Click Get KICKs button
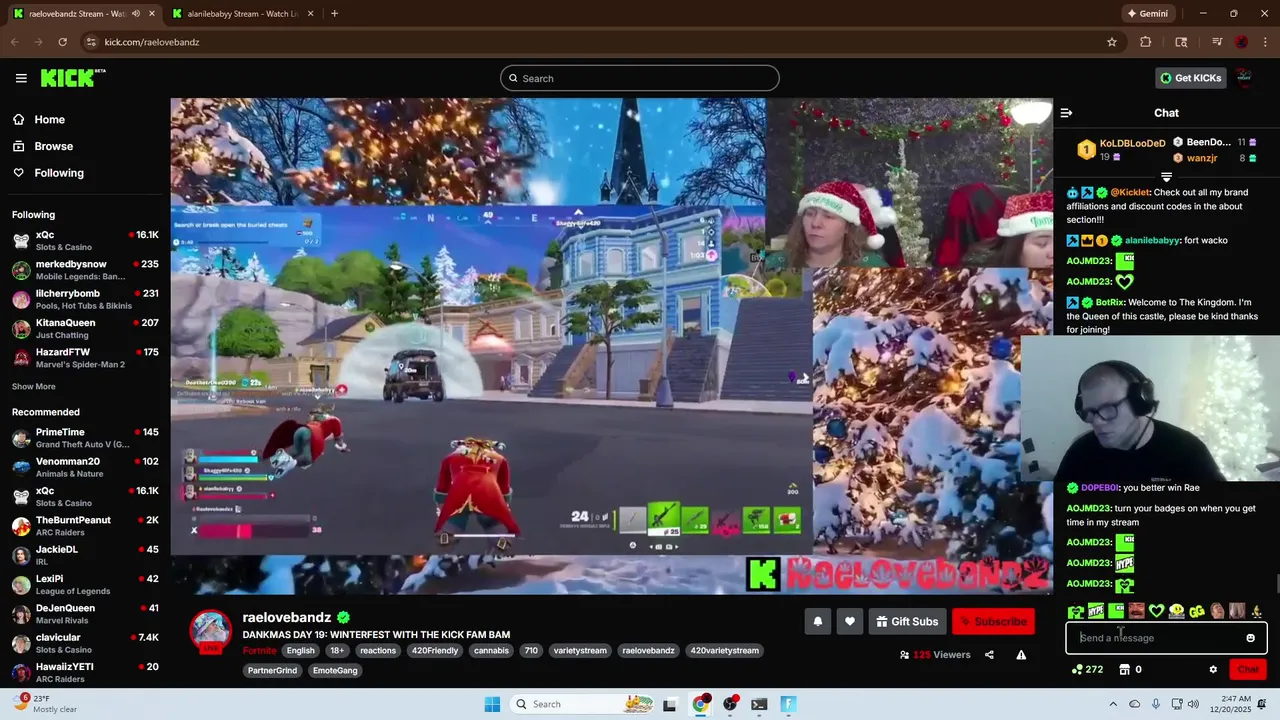1280x720 pixels. (1190, 78)
